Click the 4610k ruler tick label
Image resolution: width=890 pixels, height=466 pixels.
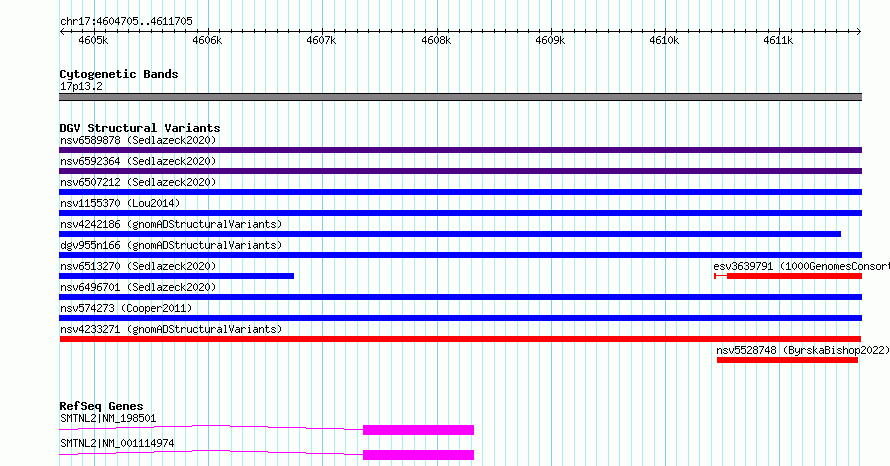click(x=664, y=40)
